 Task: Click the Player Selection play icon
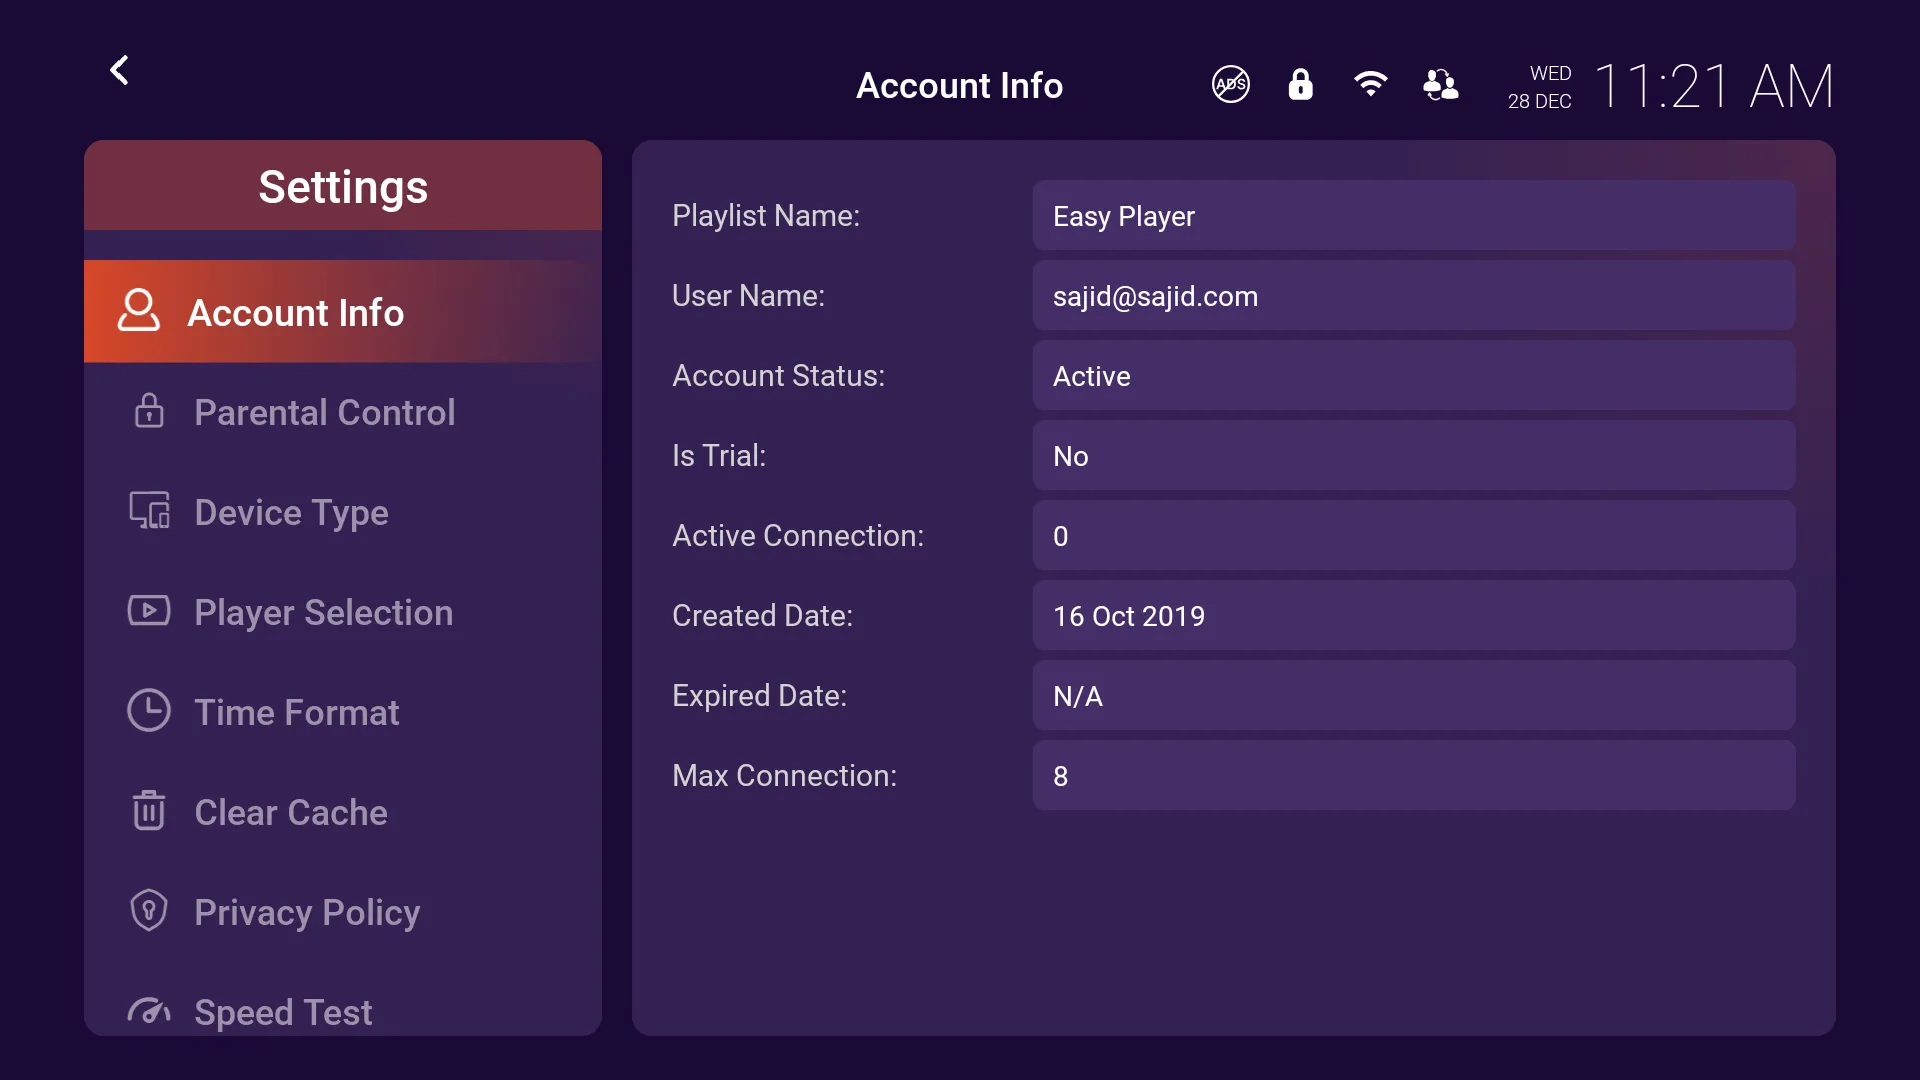tap(149, 610)
